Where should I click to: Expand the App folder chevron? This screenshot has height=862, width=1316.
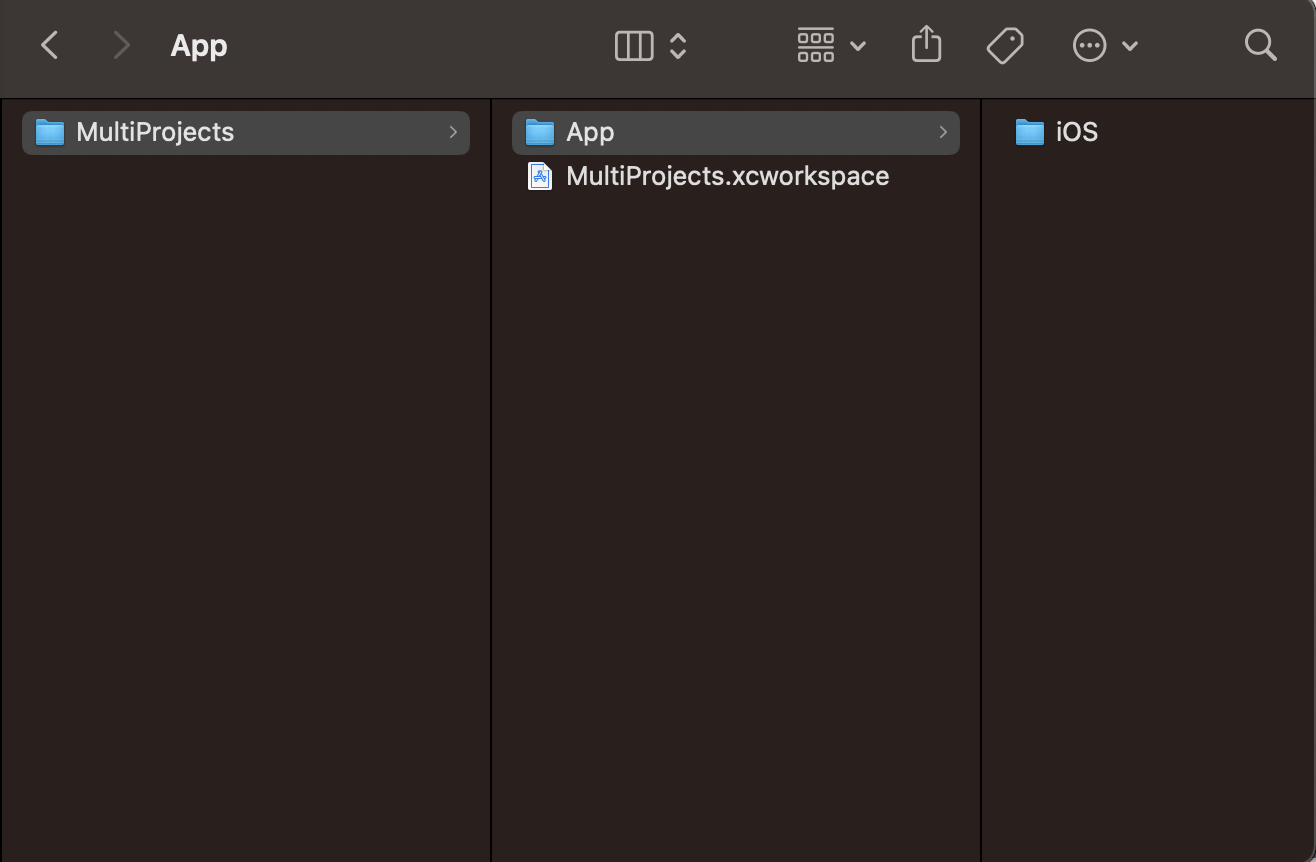(943, 132)
